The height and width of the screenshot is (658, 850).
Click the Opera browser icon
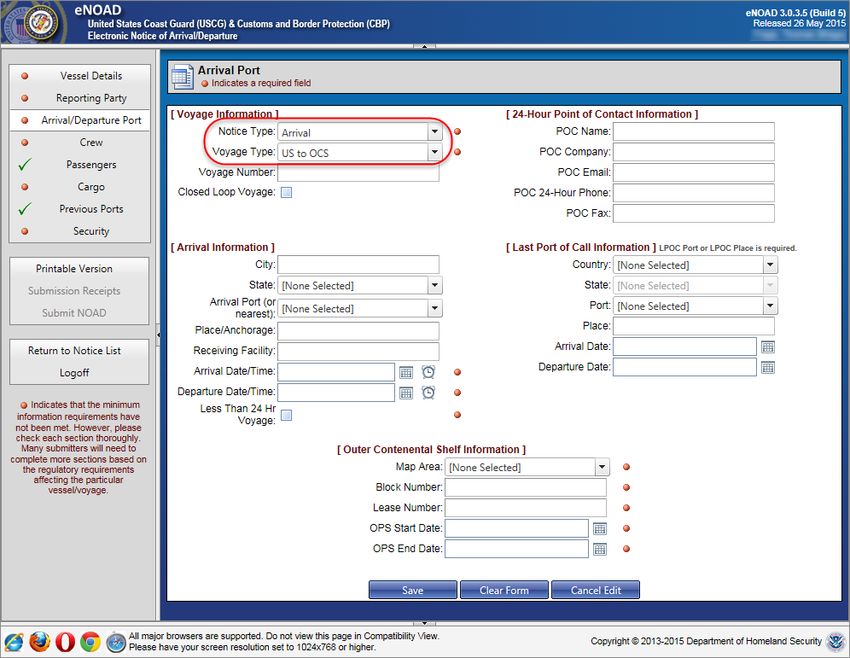coord(65,642)
